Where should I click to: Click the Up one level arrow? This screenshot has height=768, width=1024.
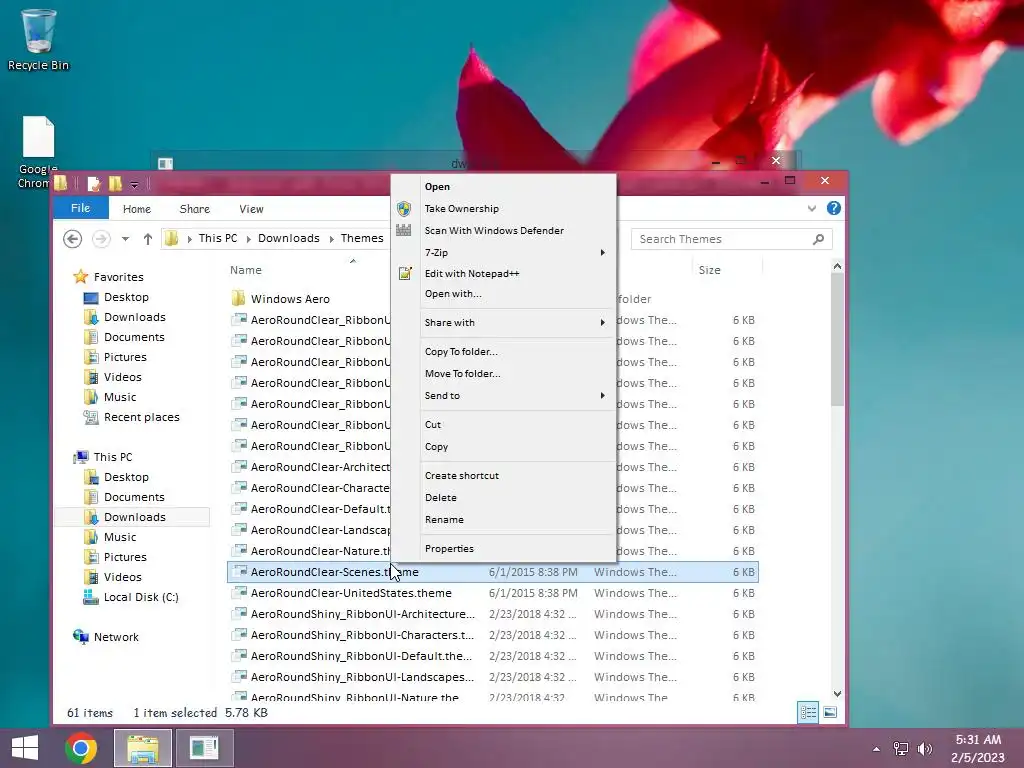coord(148,239)
